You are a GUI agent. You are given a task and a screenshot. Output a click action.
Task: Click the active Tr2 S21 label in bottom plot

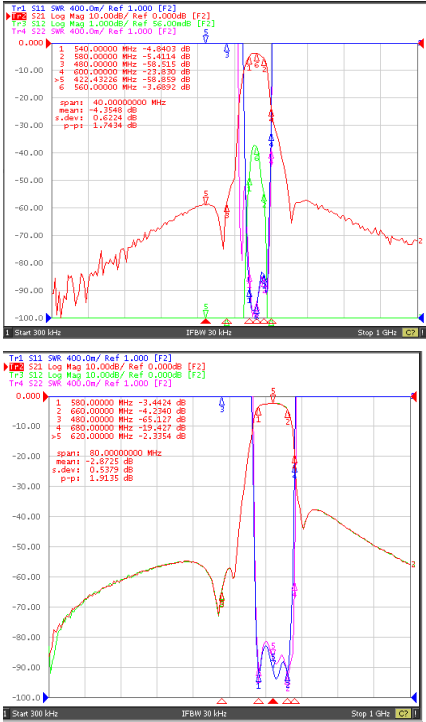point(107,367)
